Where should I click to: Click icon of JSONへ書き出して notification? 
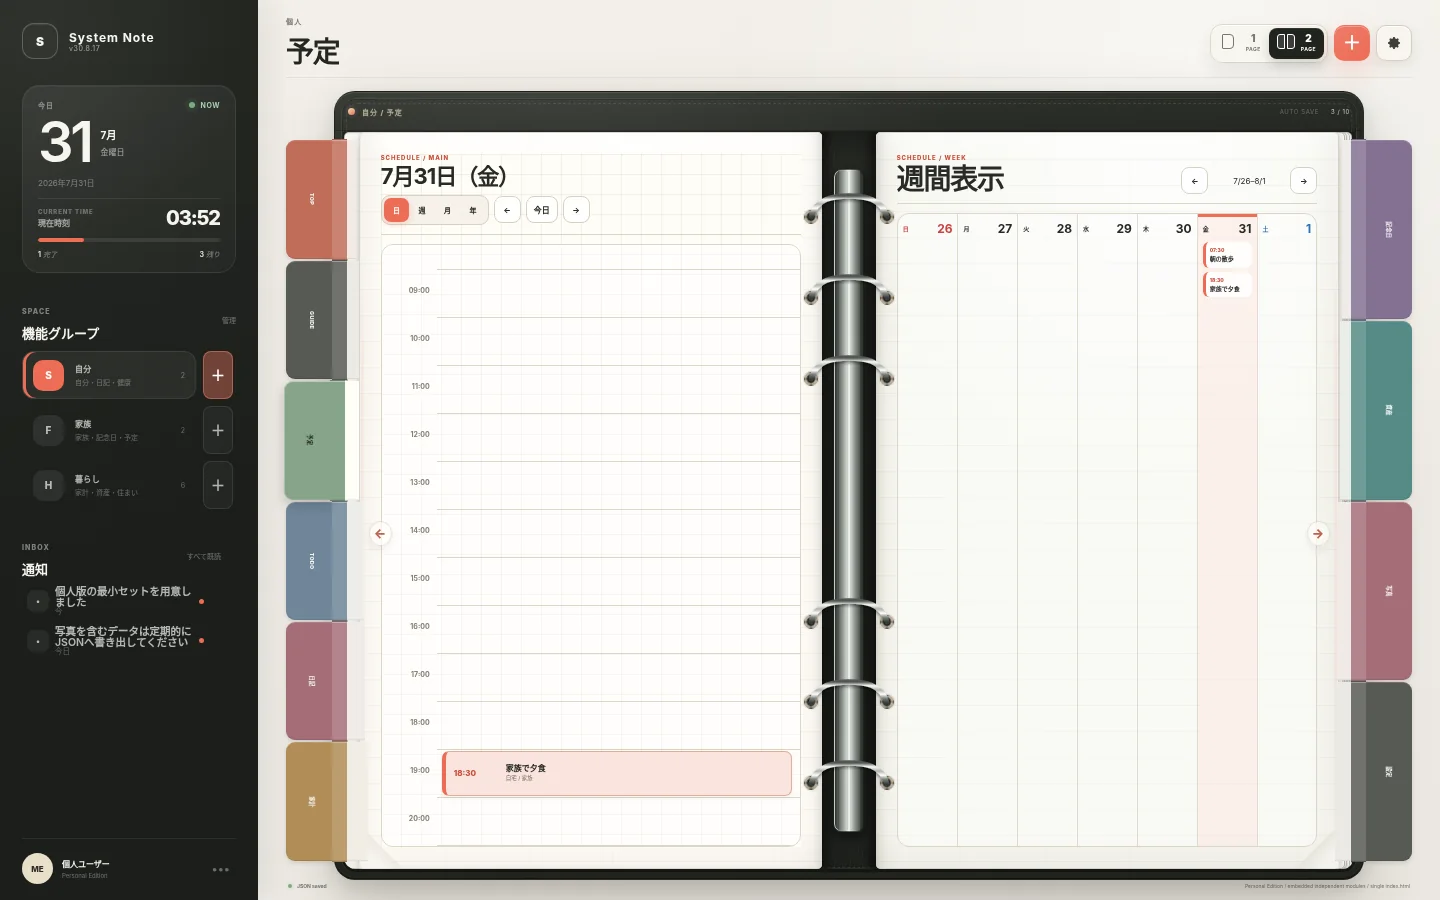click(38, 641)
